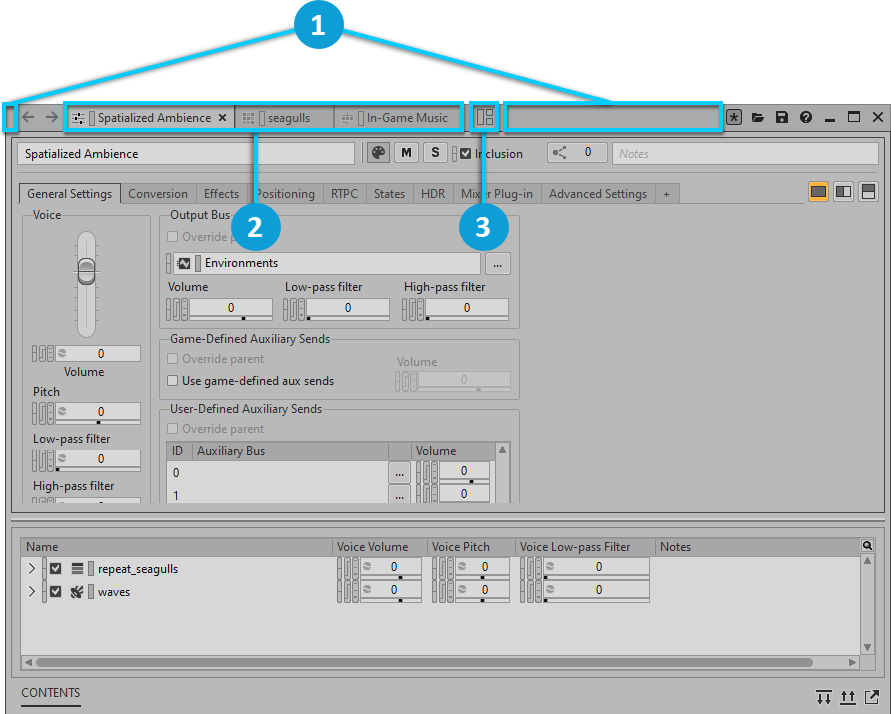Screen dimensions: 891x714
Task: Click the search icon in contents list
Action: click(867, 546)
